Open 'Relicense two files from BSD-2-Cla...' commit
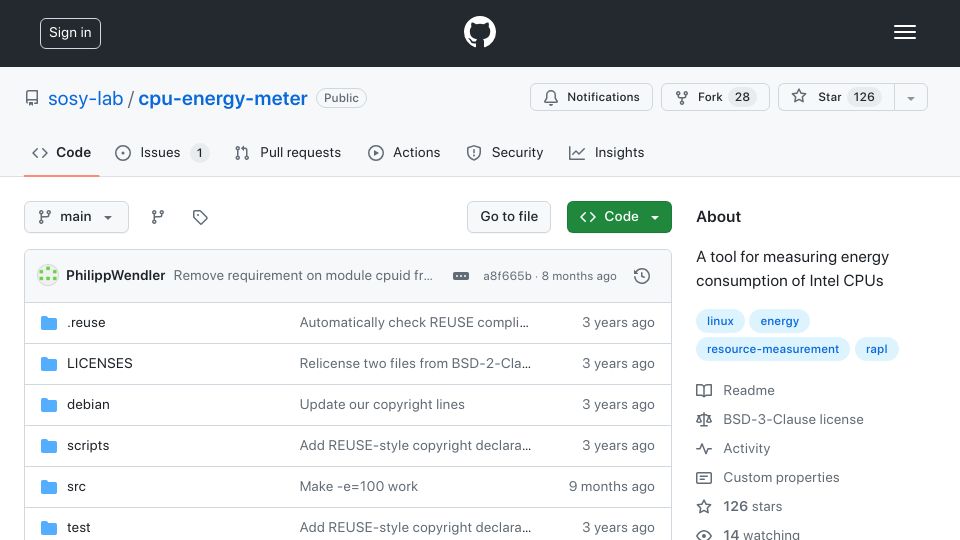This screenshot has height=540, width=960. (x=415, y=364)
